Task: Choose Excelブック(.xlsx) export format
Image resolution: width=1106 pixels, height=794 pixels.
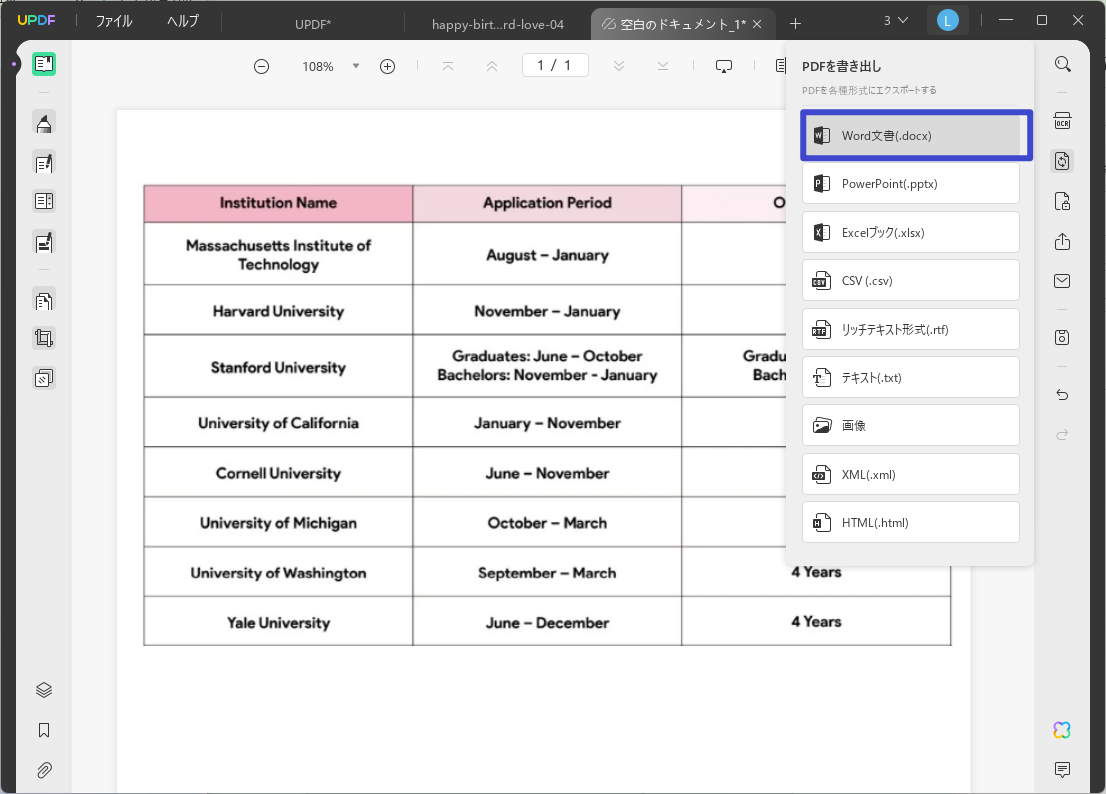Action: tap(911, 233)
